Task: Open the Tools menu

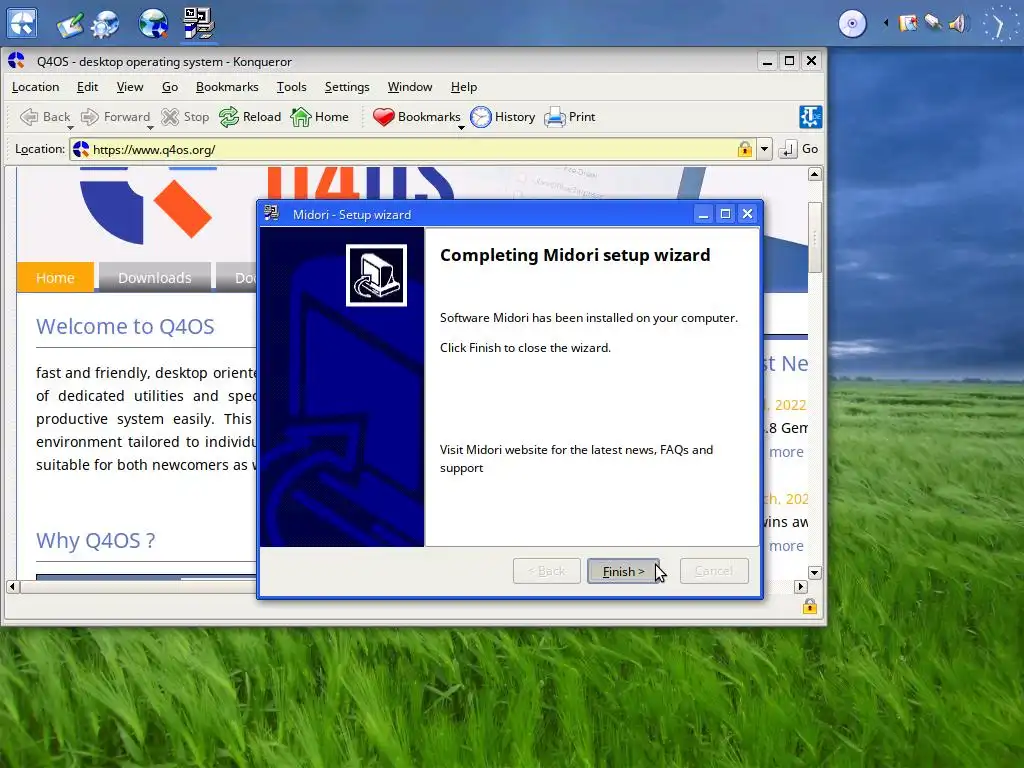Action: (291, 87)
